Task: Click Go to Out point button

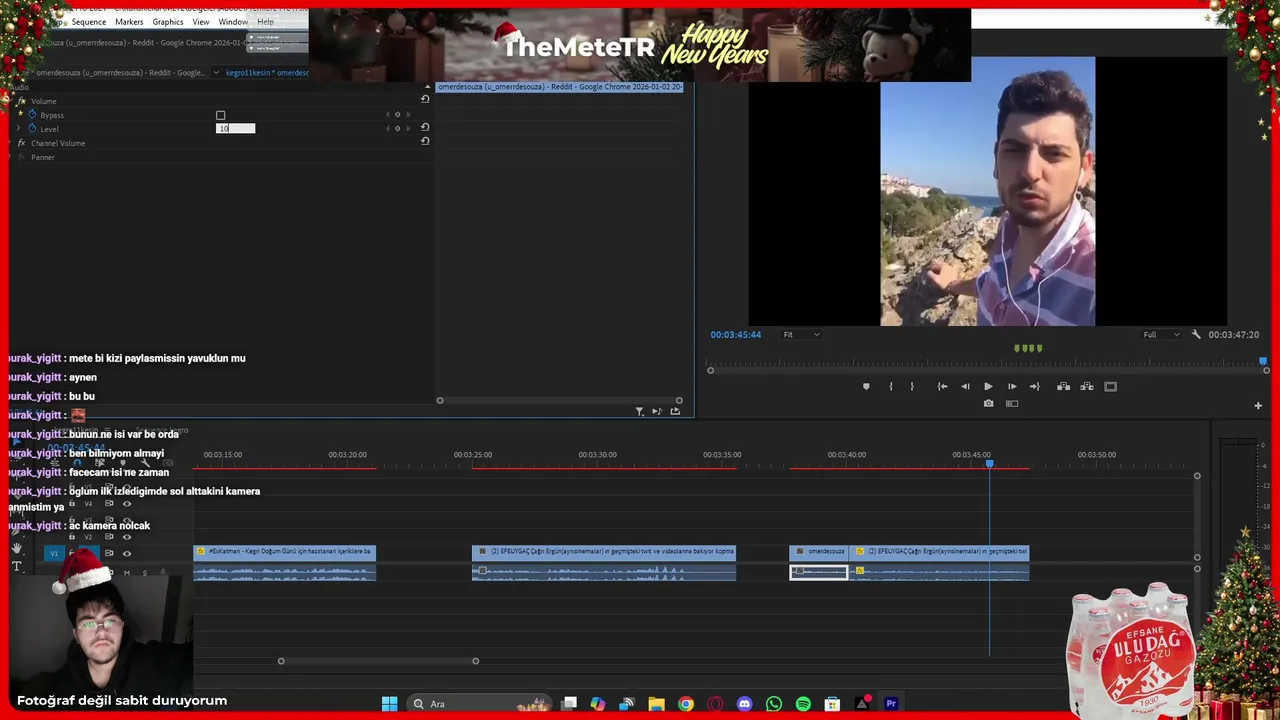Action: (1035, 386)
